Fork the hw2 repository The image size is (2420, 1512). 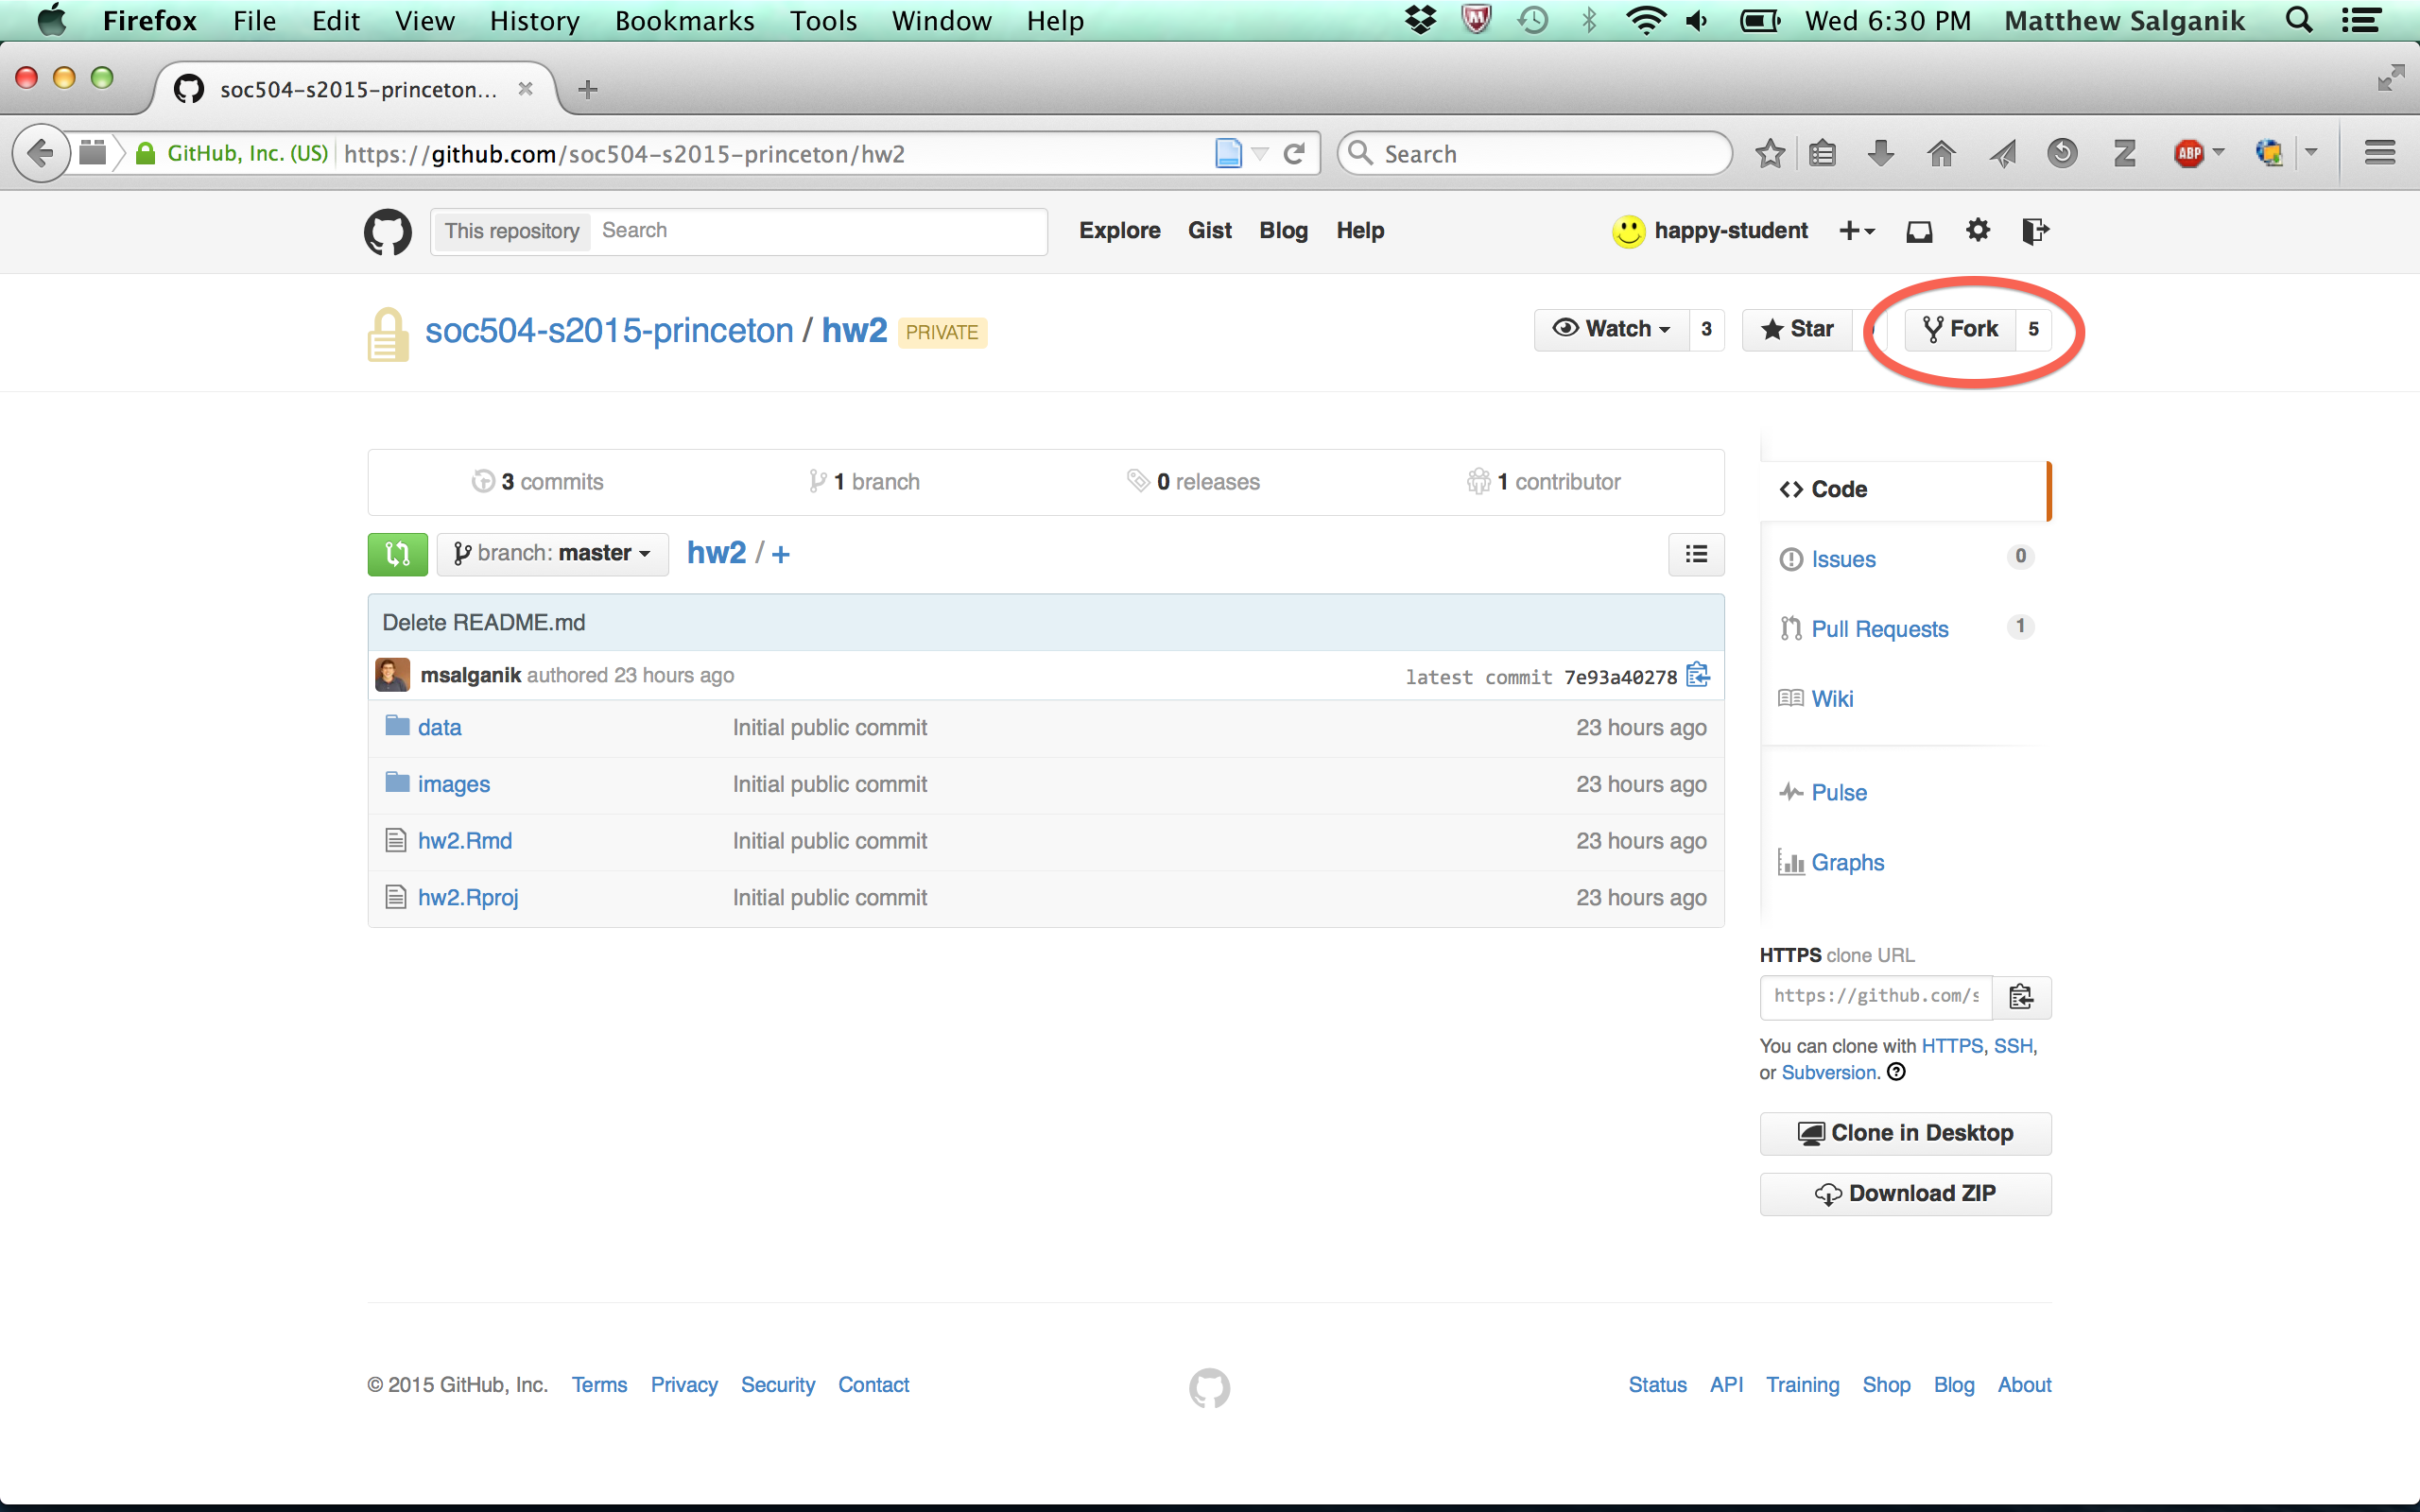point(1960,329)
